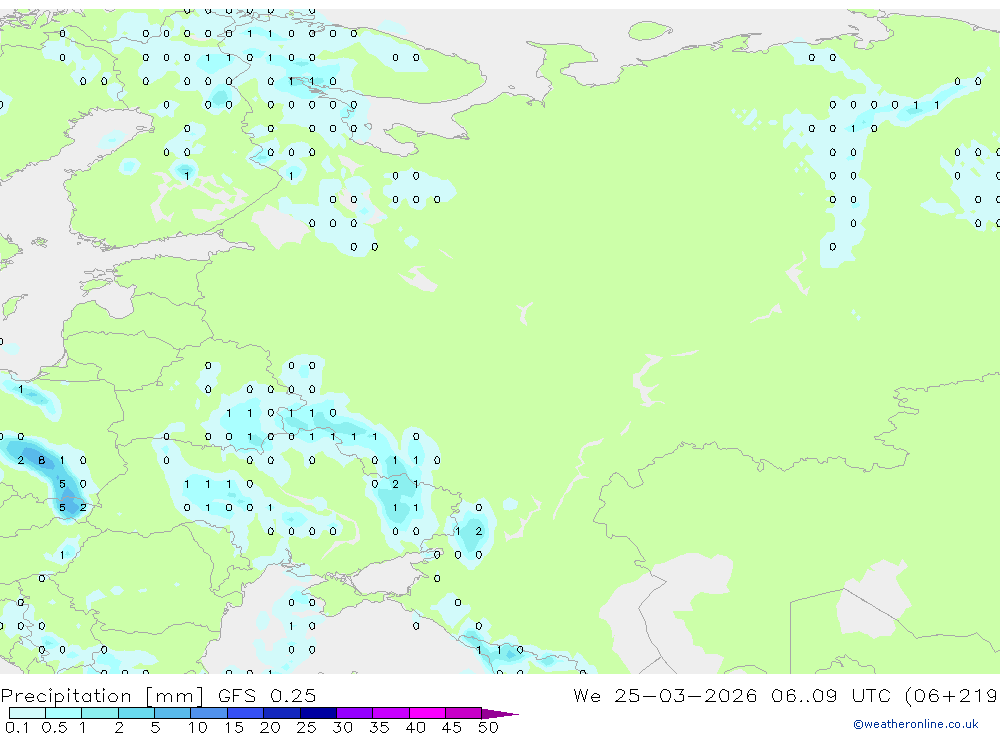Click the "06..09 UTC" time text
The image size is (1000, 733).
[x=830, y=695]
